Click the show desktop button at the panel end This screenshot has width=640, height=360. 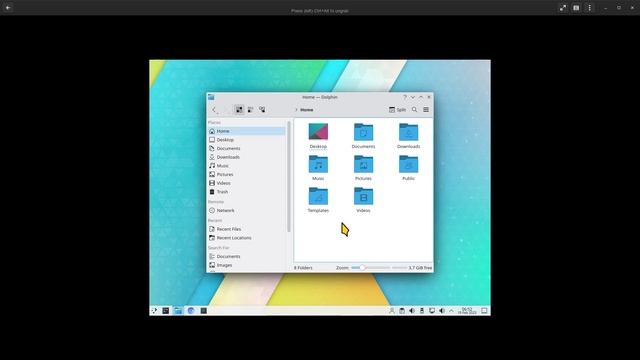(484, 311)
